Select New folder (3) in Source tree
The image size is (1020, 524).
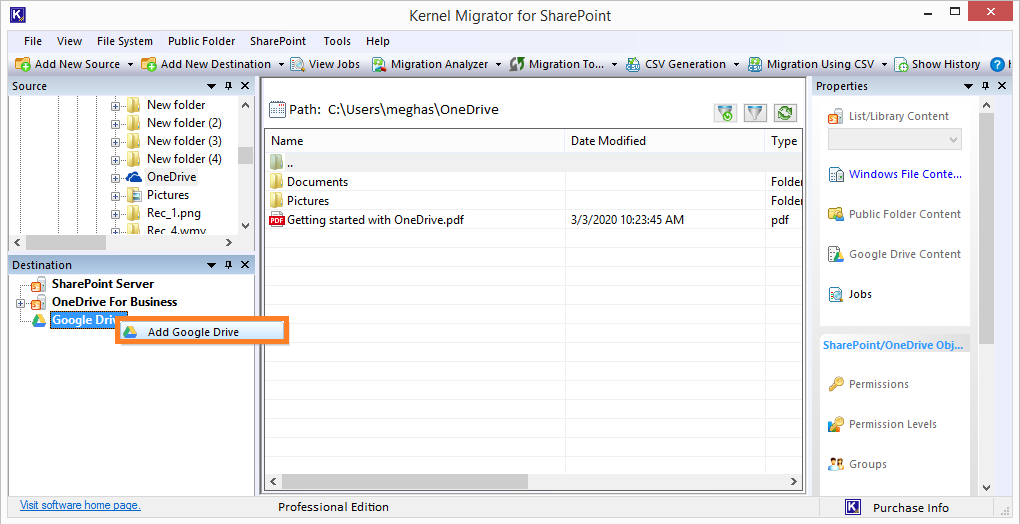click(x=184, y=141)
